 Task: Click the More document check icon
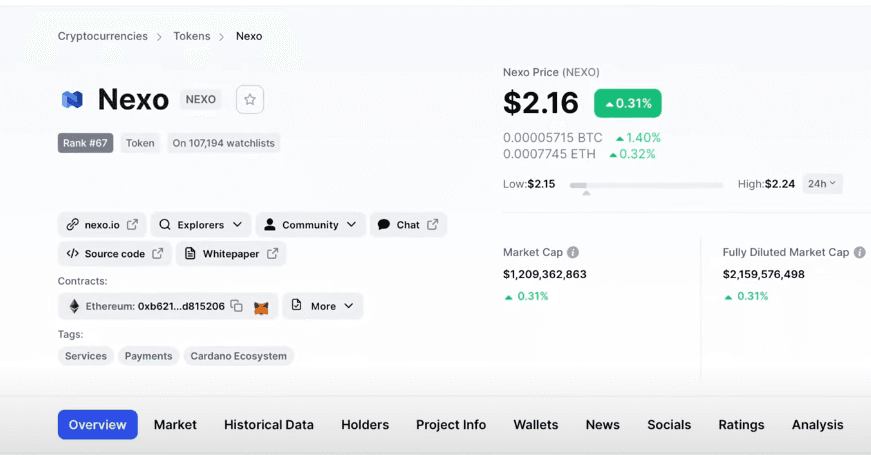297,305
